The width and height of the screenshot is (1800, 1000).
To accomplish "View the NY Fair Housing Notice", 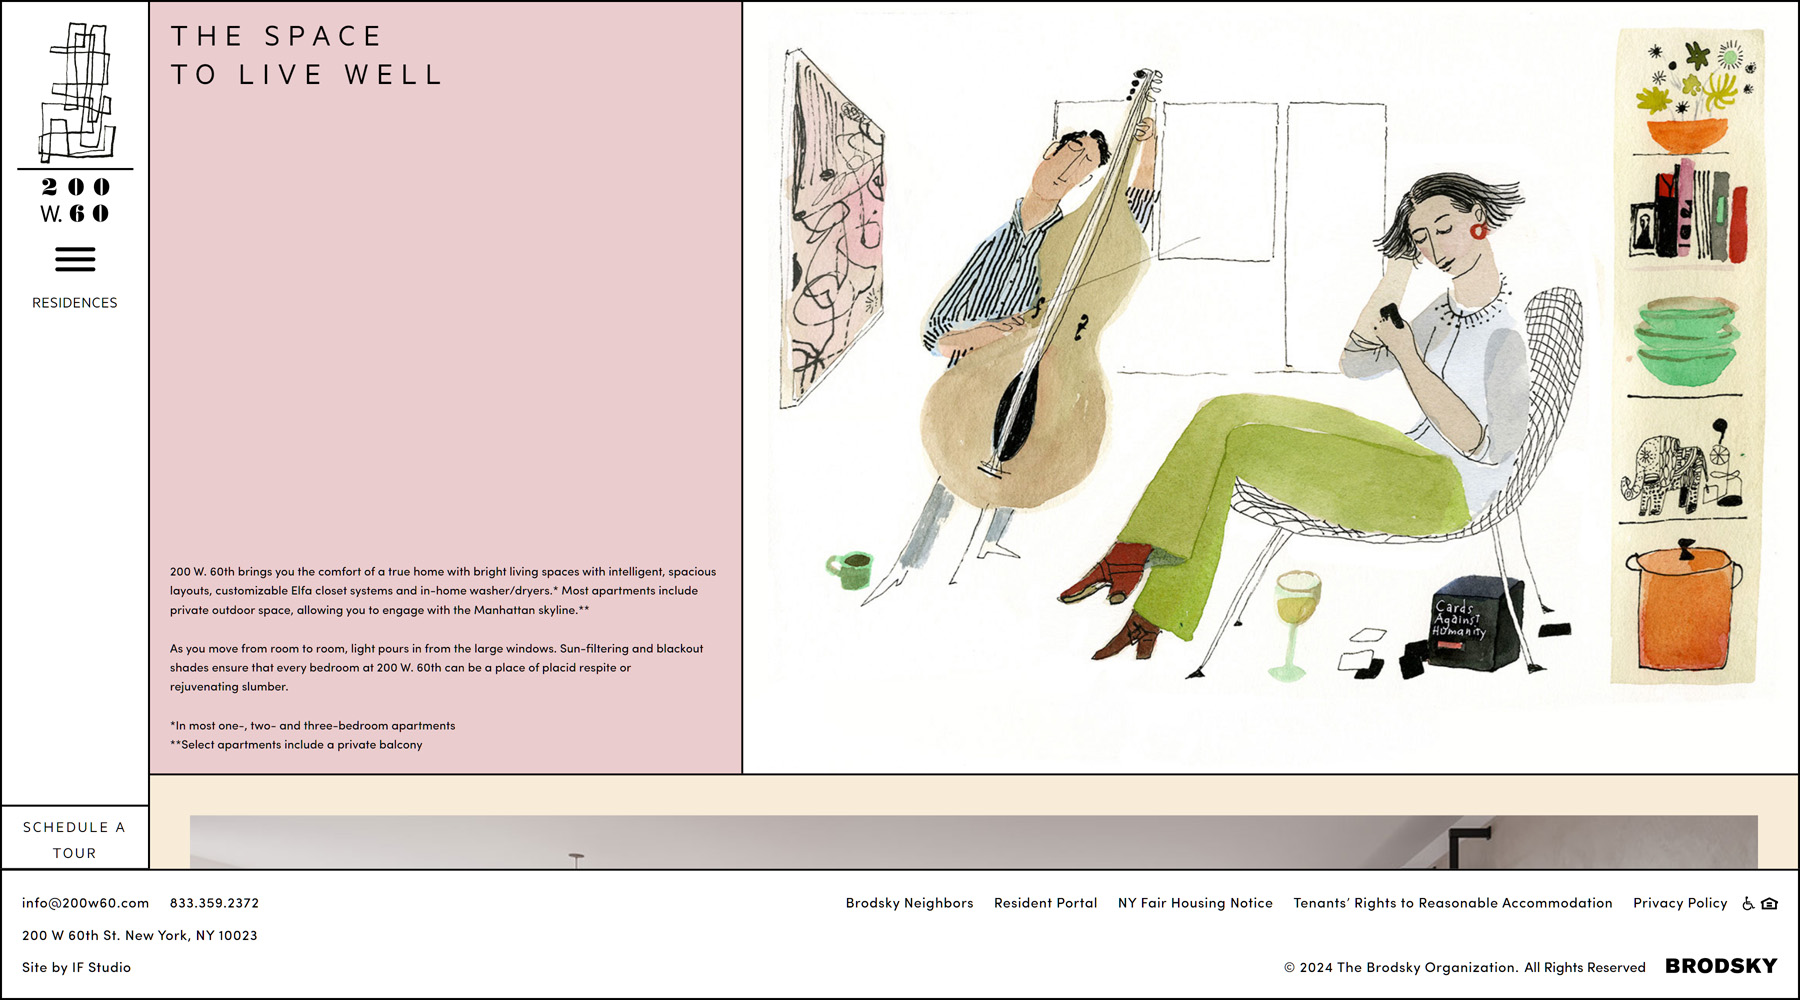I will pos(1195,903).
